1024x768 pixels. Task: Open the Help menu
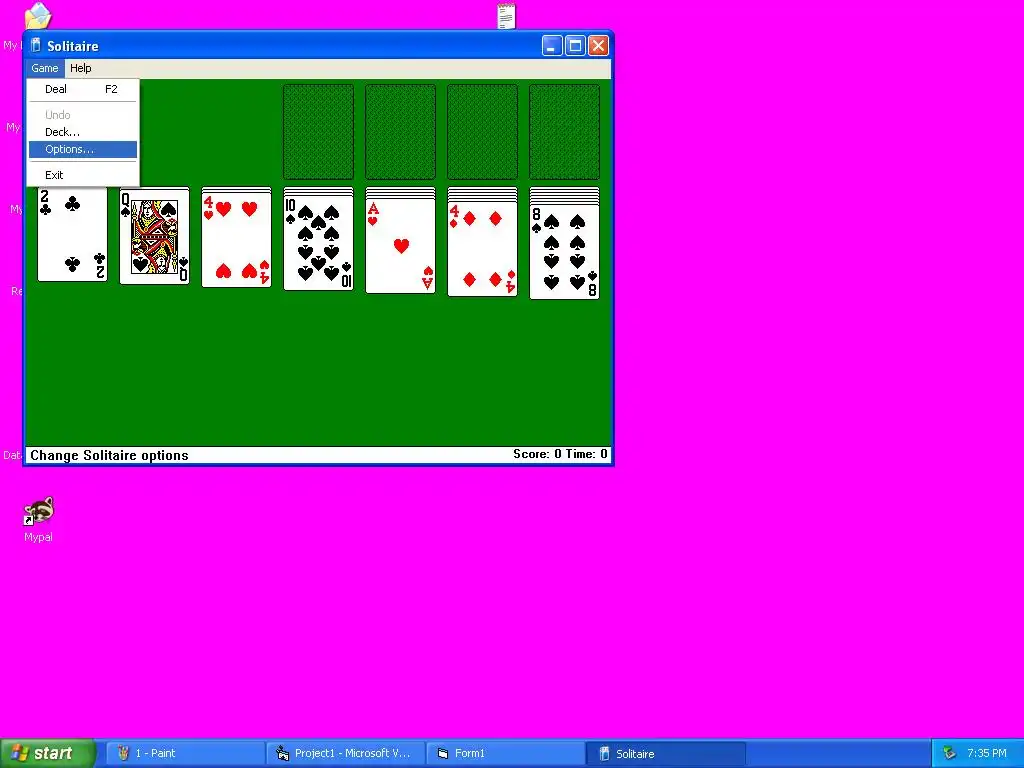tap(81, 68)
